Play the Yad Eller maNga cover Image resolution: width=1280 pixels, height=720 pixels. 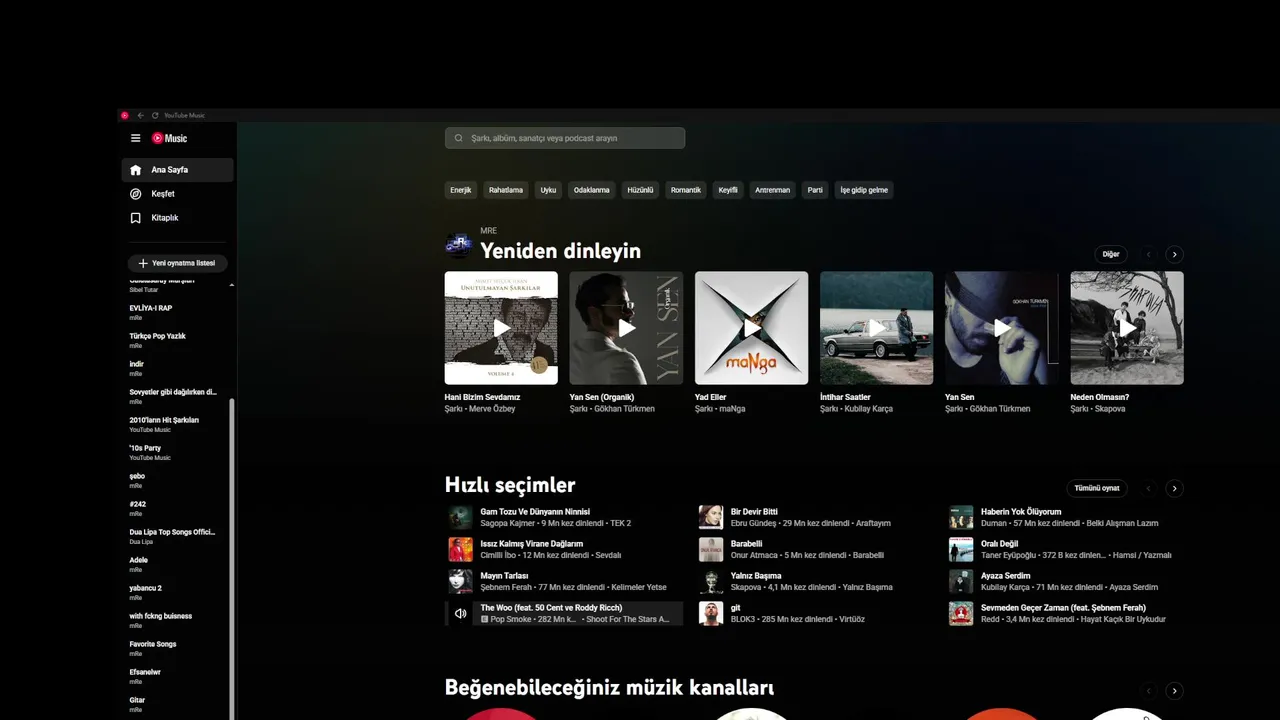(751, 328)
